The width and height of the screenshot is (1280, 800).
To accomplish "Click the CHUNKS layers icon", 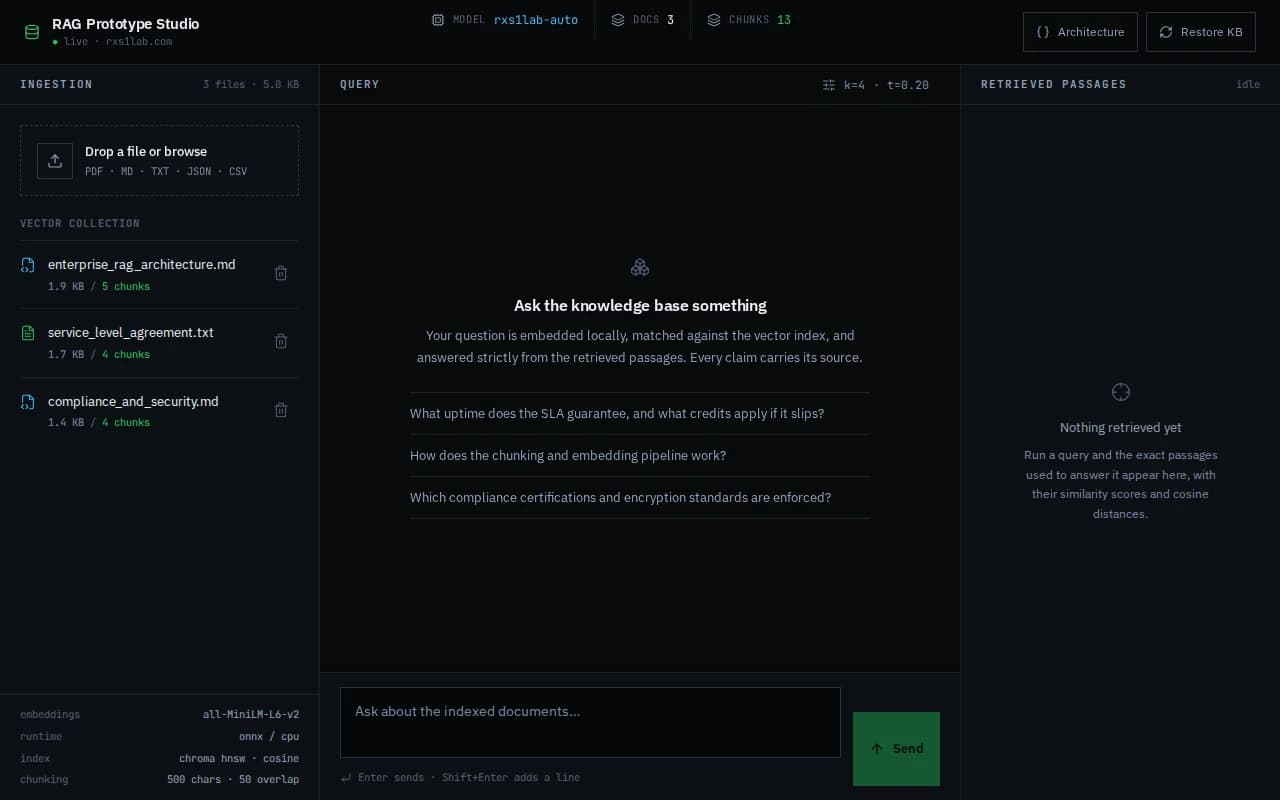I will point(714,20).
